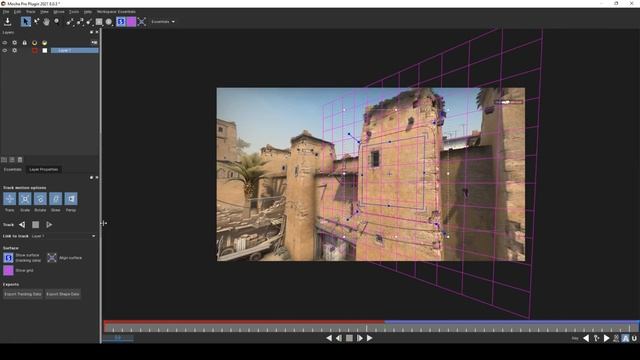Click the Save to host download icon
The width and height of the screenshot is (640, 360).
[x=7, y=22]
